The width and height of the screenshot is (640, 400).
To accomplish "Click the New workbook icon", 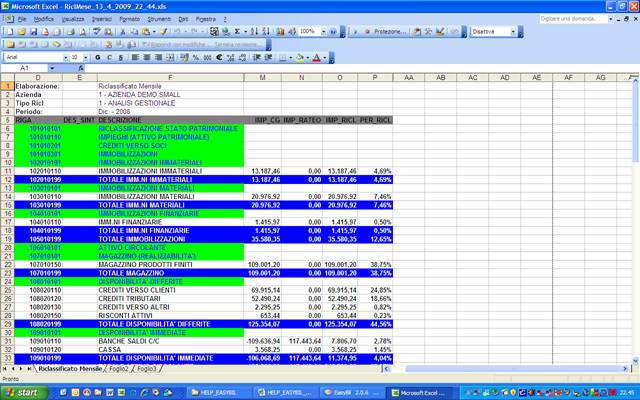I will 10,31.
